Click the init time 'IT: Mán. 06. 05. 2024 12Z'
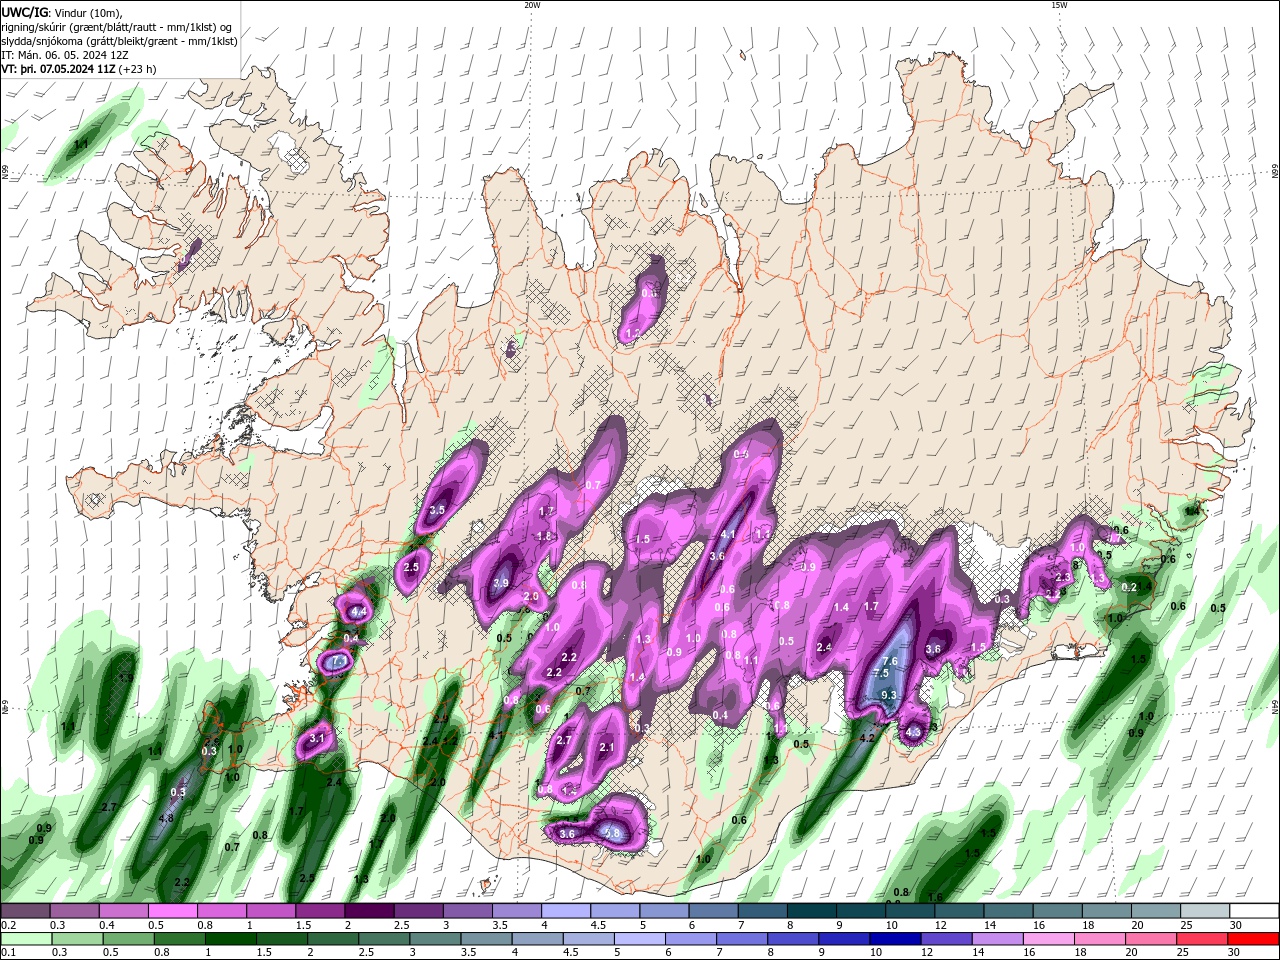 point(64,55)
